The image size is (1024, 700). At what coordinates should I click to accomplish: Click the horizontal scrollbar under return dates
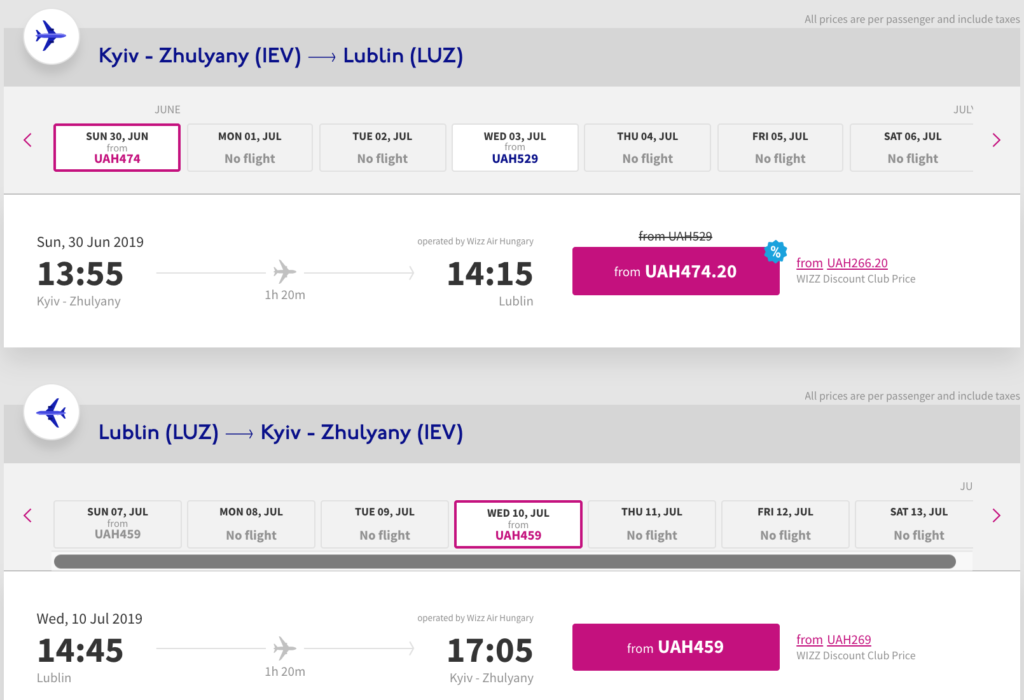pyautogui.click(x=504, y=562)
